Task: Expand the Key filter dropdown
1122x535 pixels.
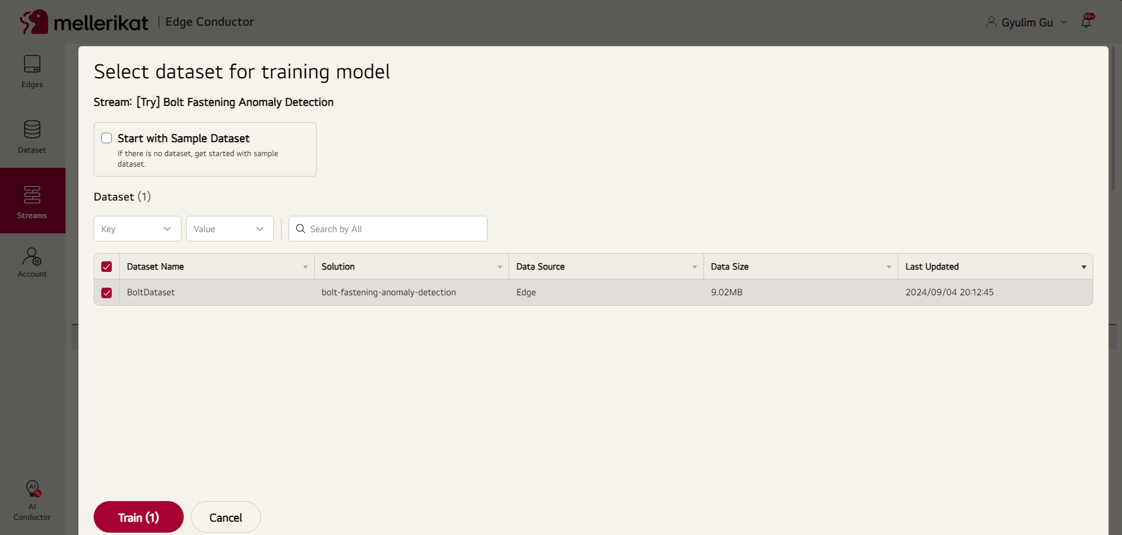Action: [137, 229]
